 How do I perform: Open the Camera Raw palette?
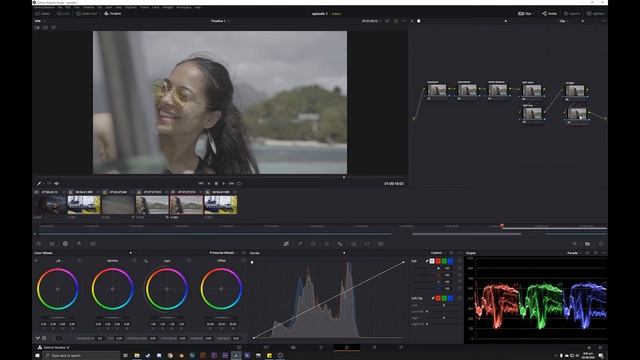[39, 244]
